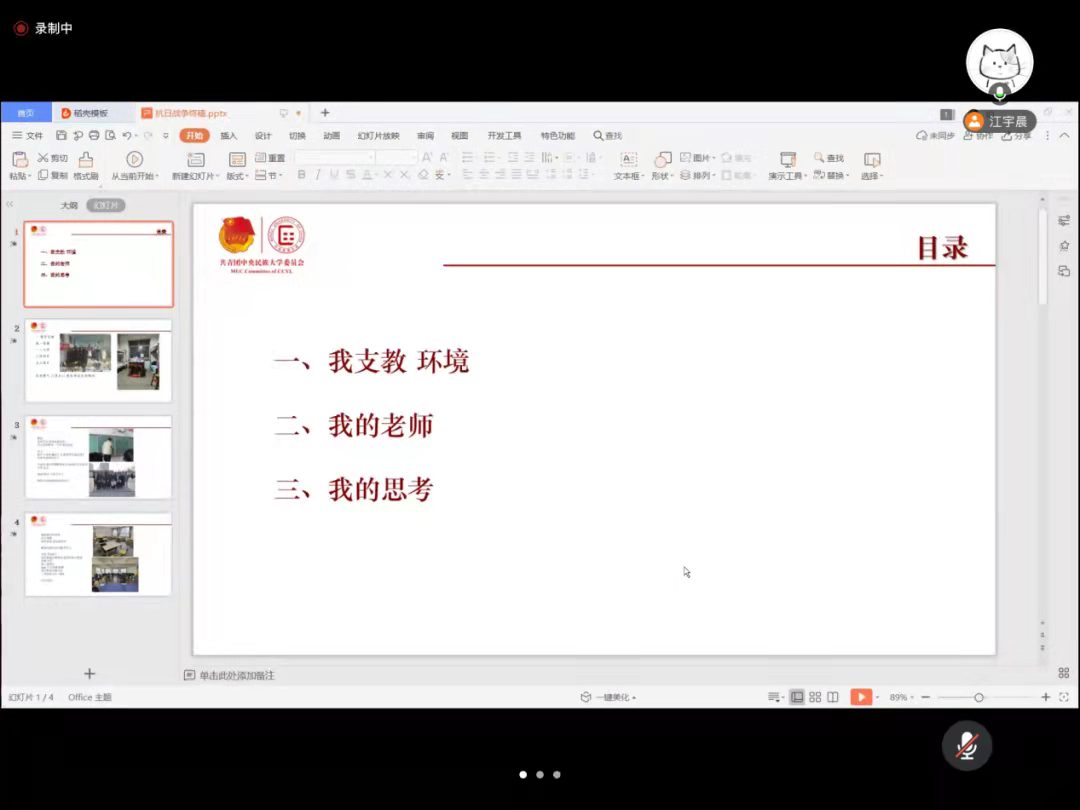Open the Insert (插入) ribbon tab
The width and height of the screenshot is (1080, 810).
tap(229, 136)
